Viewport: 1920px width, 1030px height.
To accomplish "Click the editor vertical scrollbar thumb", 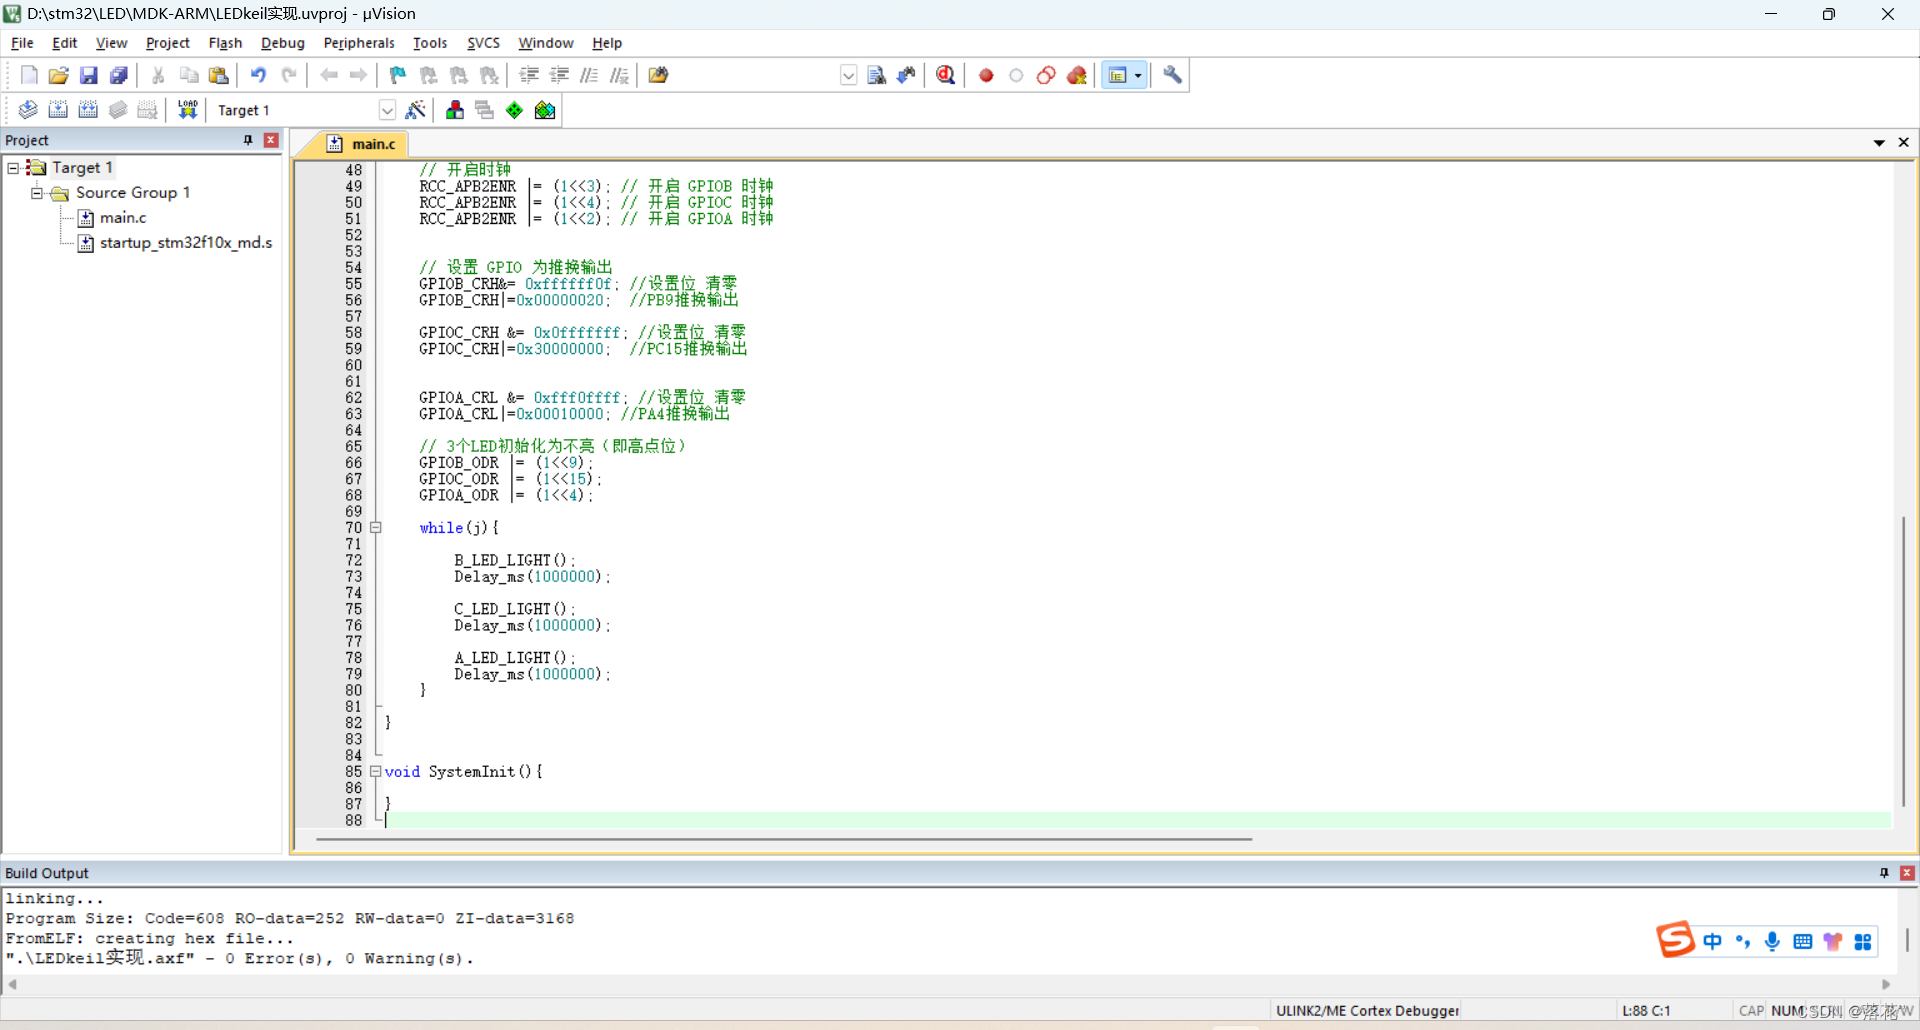I will click(1903, 660).
